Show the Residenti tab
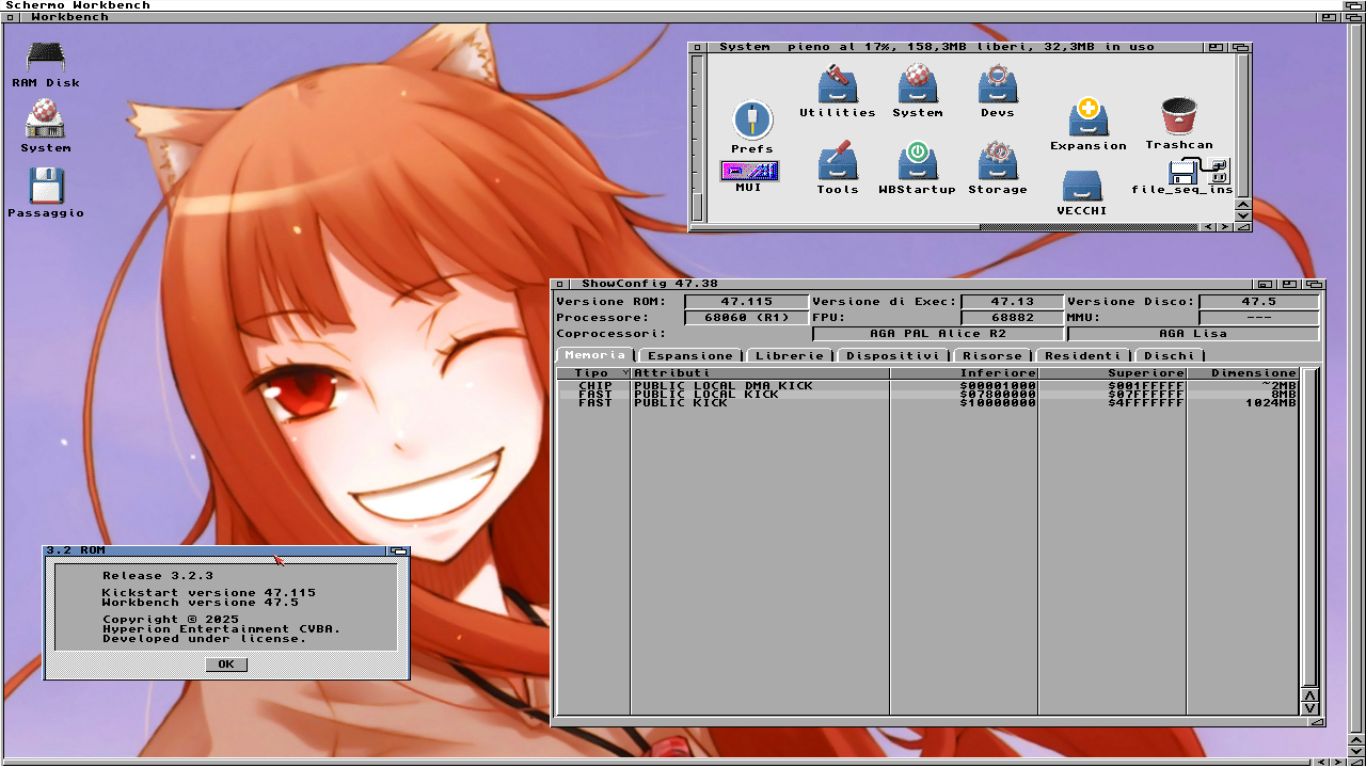Image resolution: width=1366 pixels, height=766 pixels. tap(1083, 355)
